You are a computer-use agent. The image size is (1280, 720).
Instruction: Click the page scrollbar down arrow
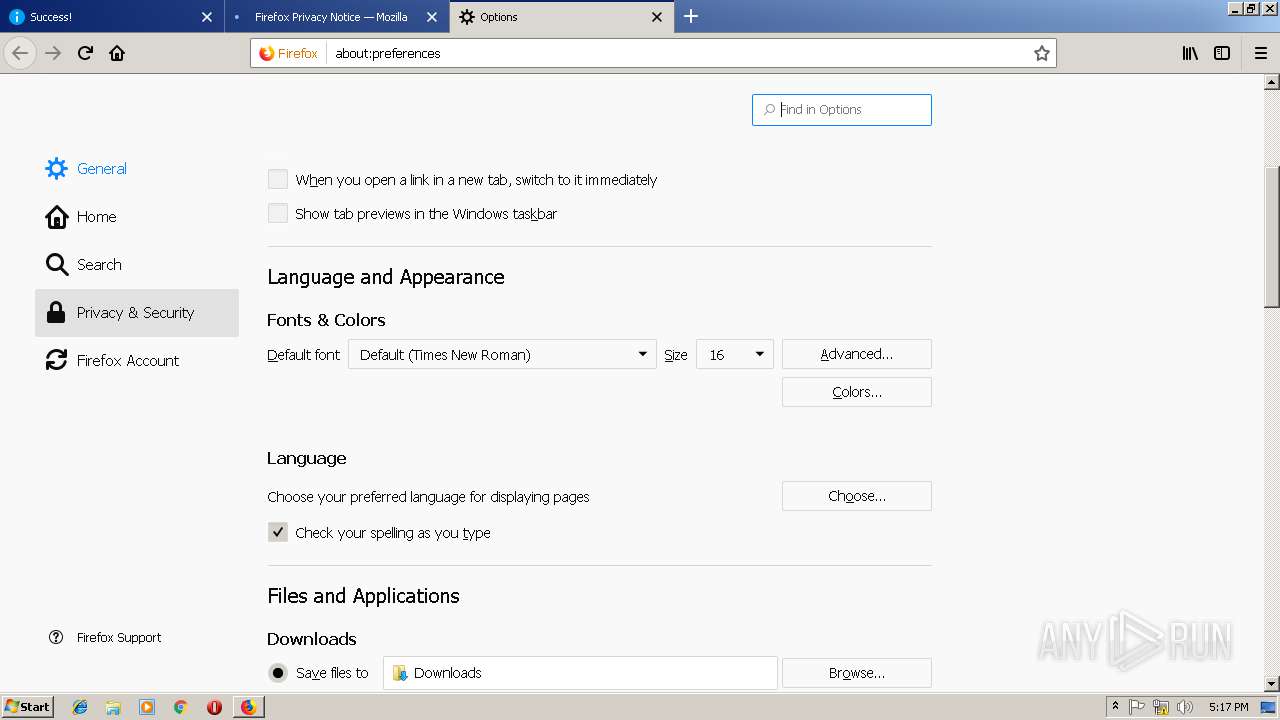click(x=1272, y=684)
